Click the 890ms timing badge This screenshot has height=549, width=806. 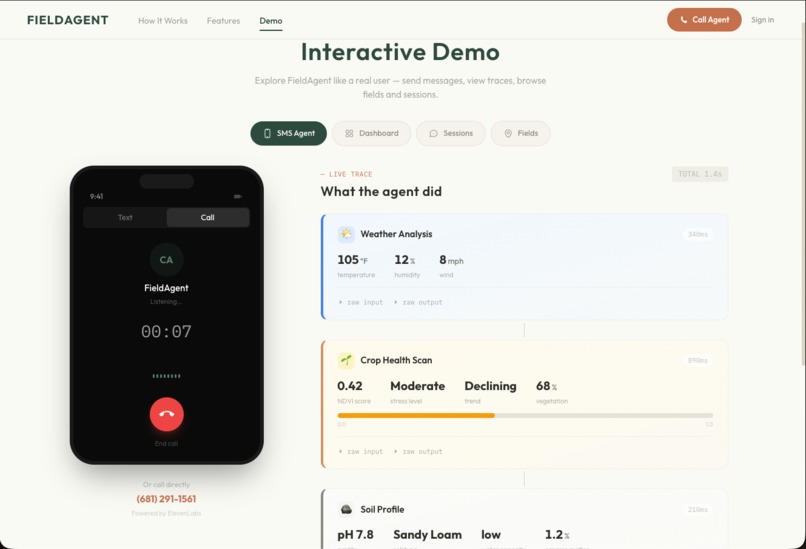pos(698,360)
